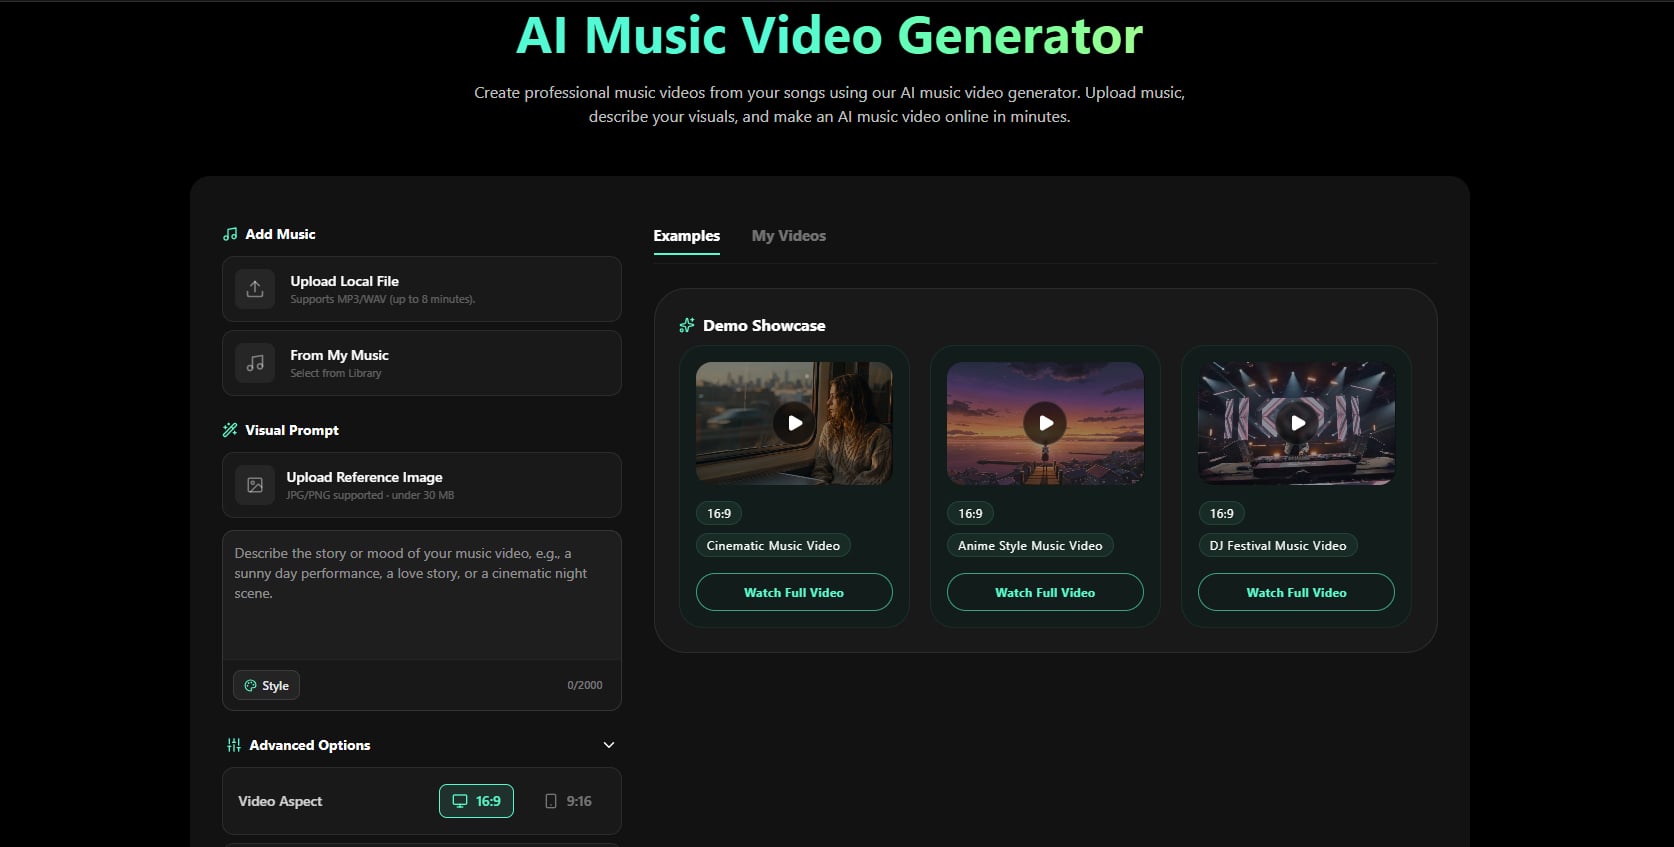Click the upload arrow icon for local file

pyautogui.click(x=255, y=289)
